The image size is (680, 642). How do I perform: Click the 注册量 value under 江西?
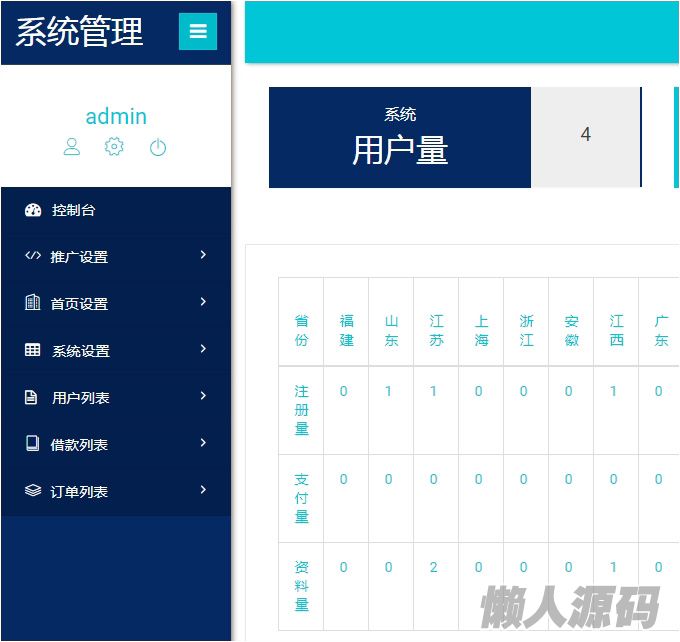[x=614, y=391]
